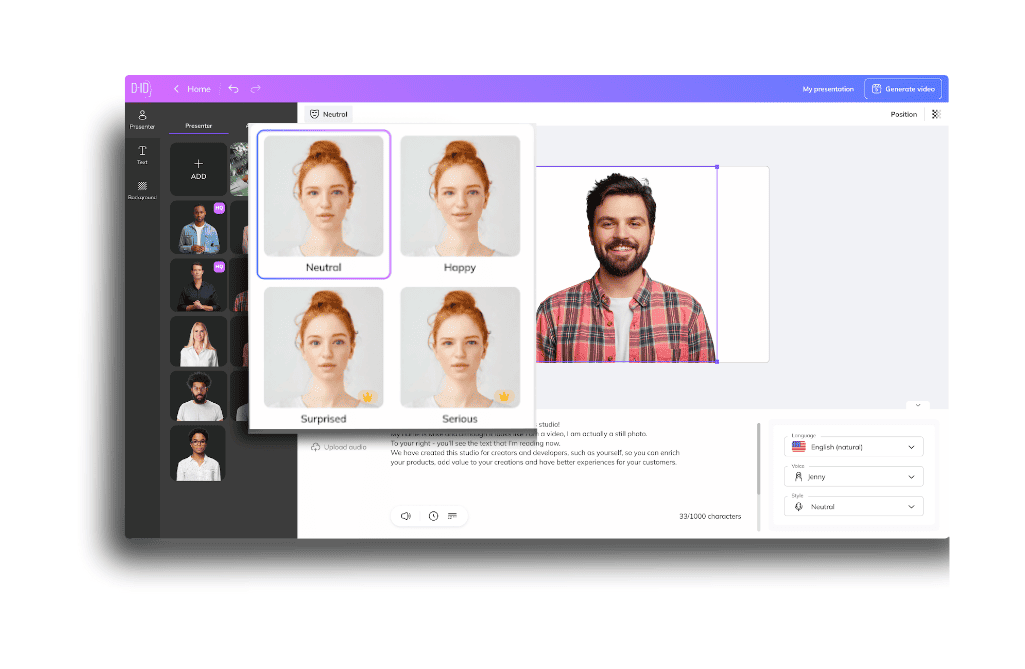Viewport: 1025px width, 669px height.
Task: Open the Voice dropdown showing Jenny
Action: [x=854, y=477]
